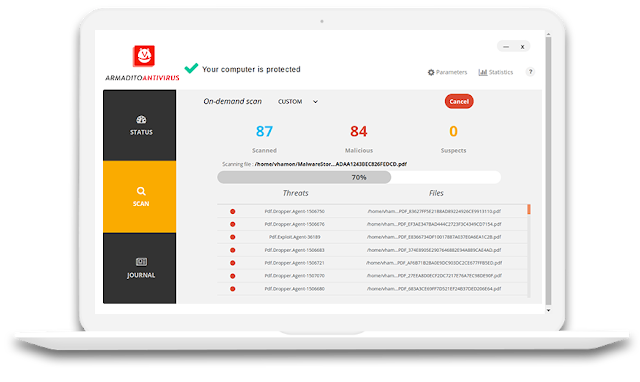Click file path of Pdf.Dropper.Agent-1506750 row
Image resolution: width=640 pixels, height=382 pixels.
[x=434, y=211]
